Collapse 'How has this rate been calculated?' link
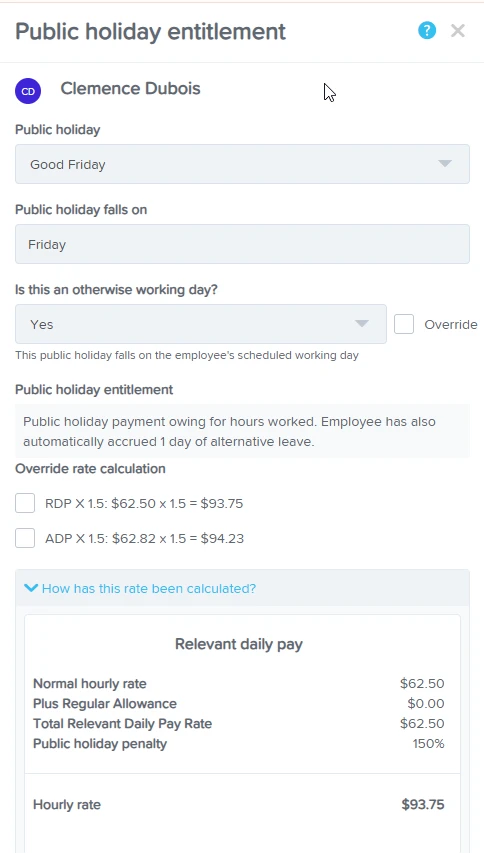484x853 pixels. click(148, 588)
